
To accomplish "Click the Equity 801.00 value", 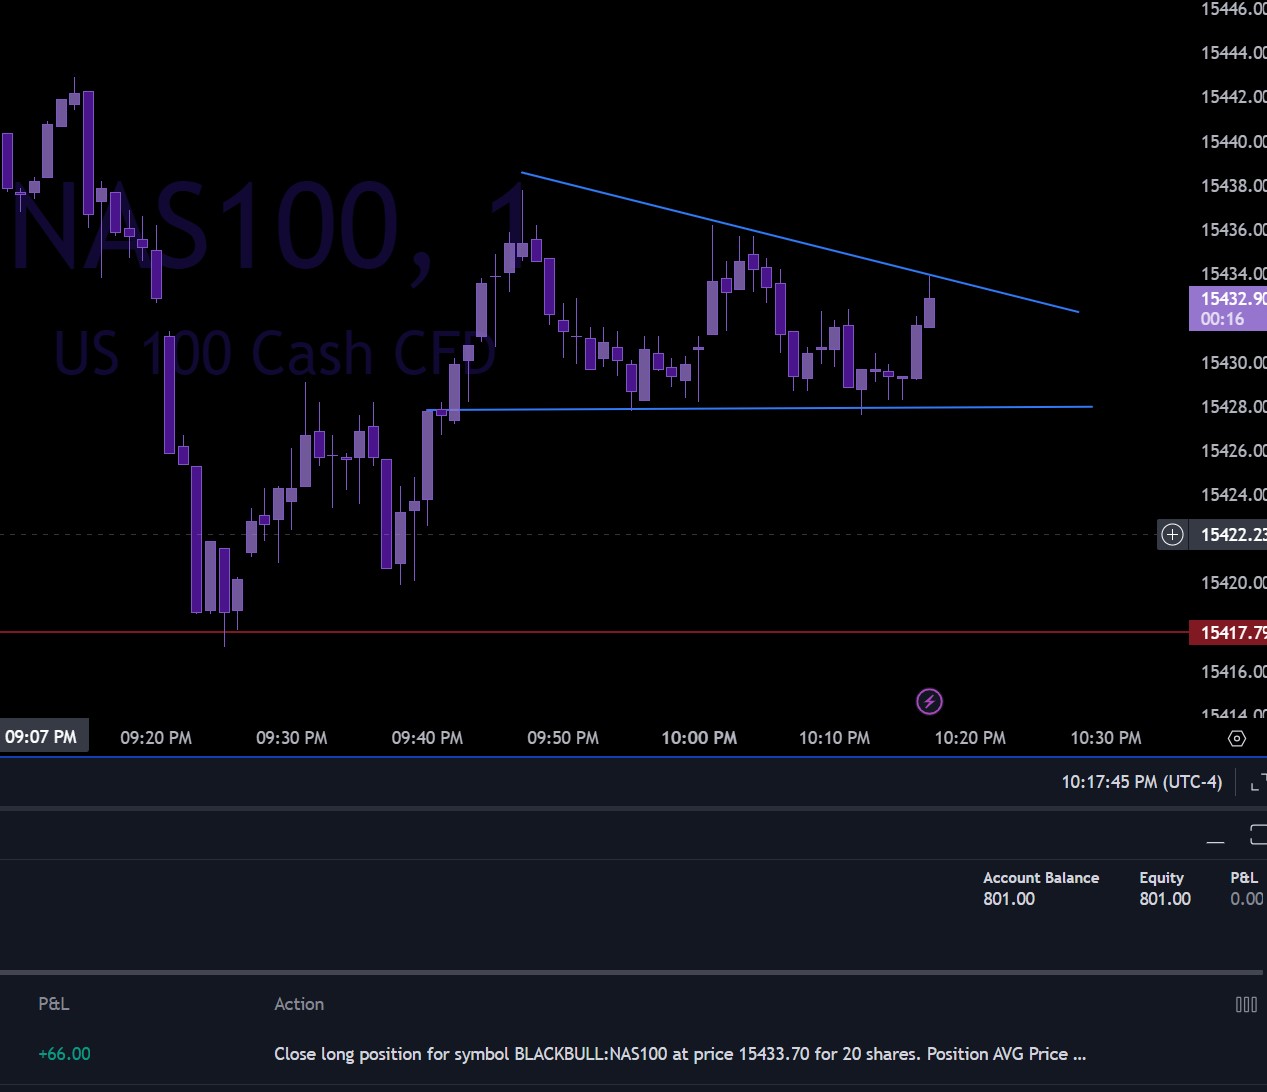I will [x=1165, y=899].
